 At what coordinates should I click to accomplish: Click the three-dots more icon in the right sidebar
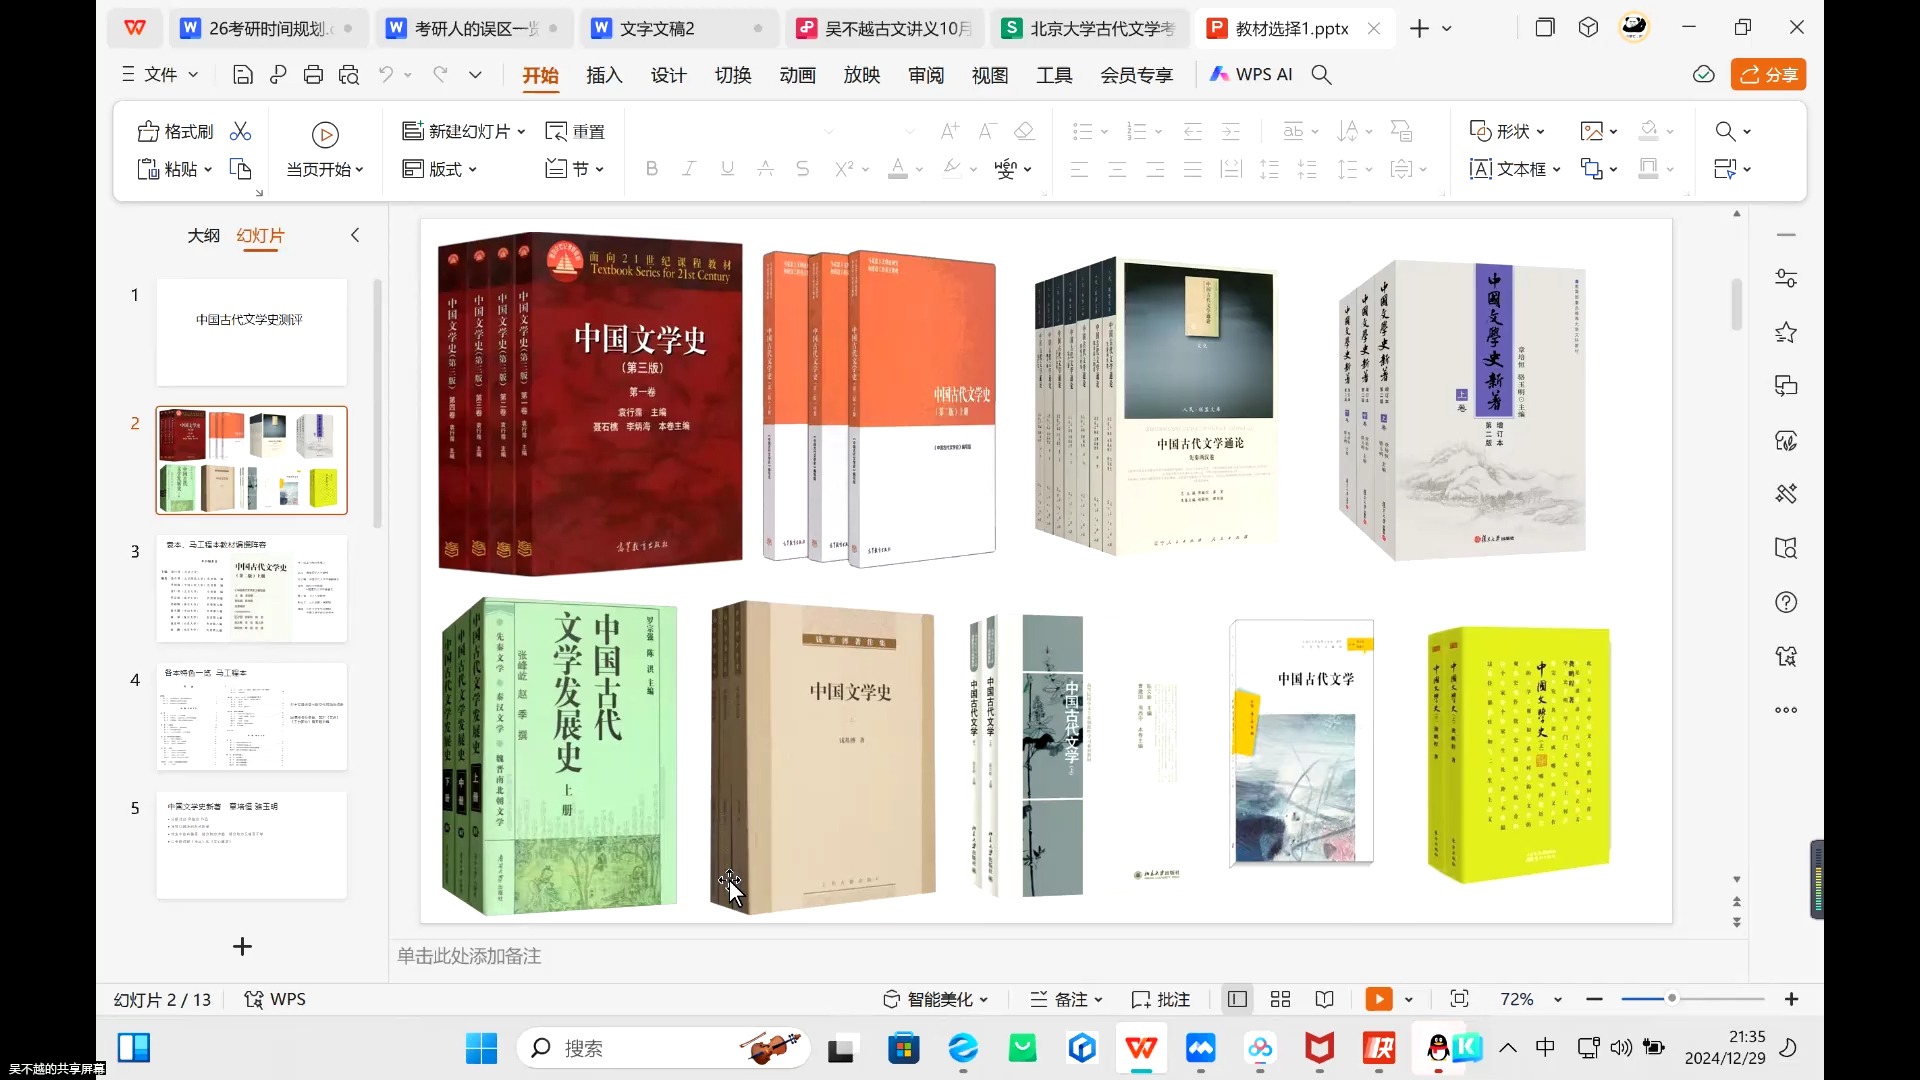[x=1786, y=710]
